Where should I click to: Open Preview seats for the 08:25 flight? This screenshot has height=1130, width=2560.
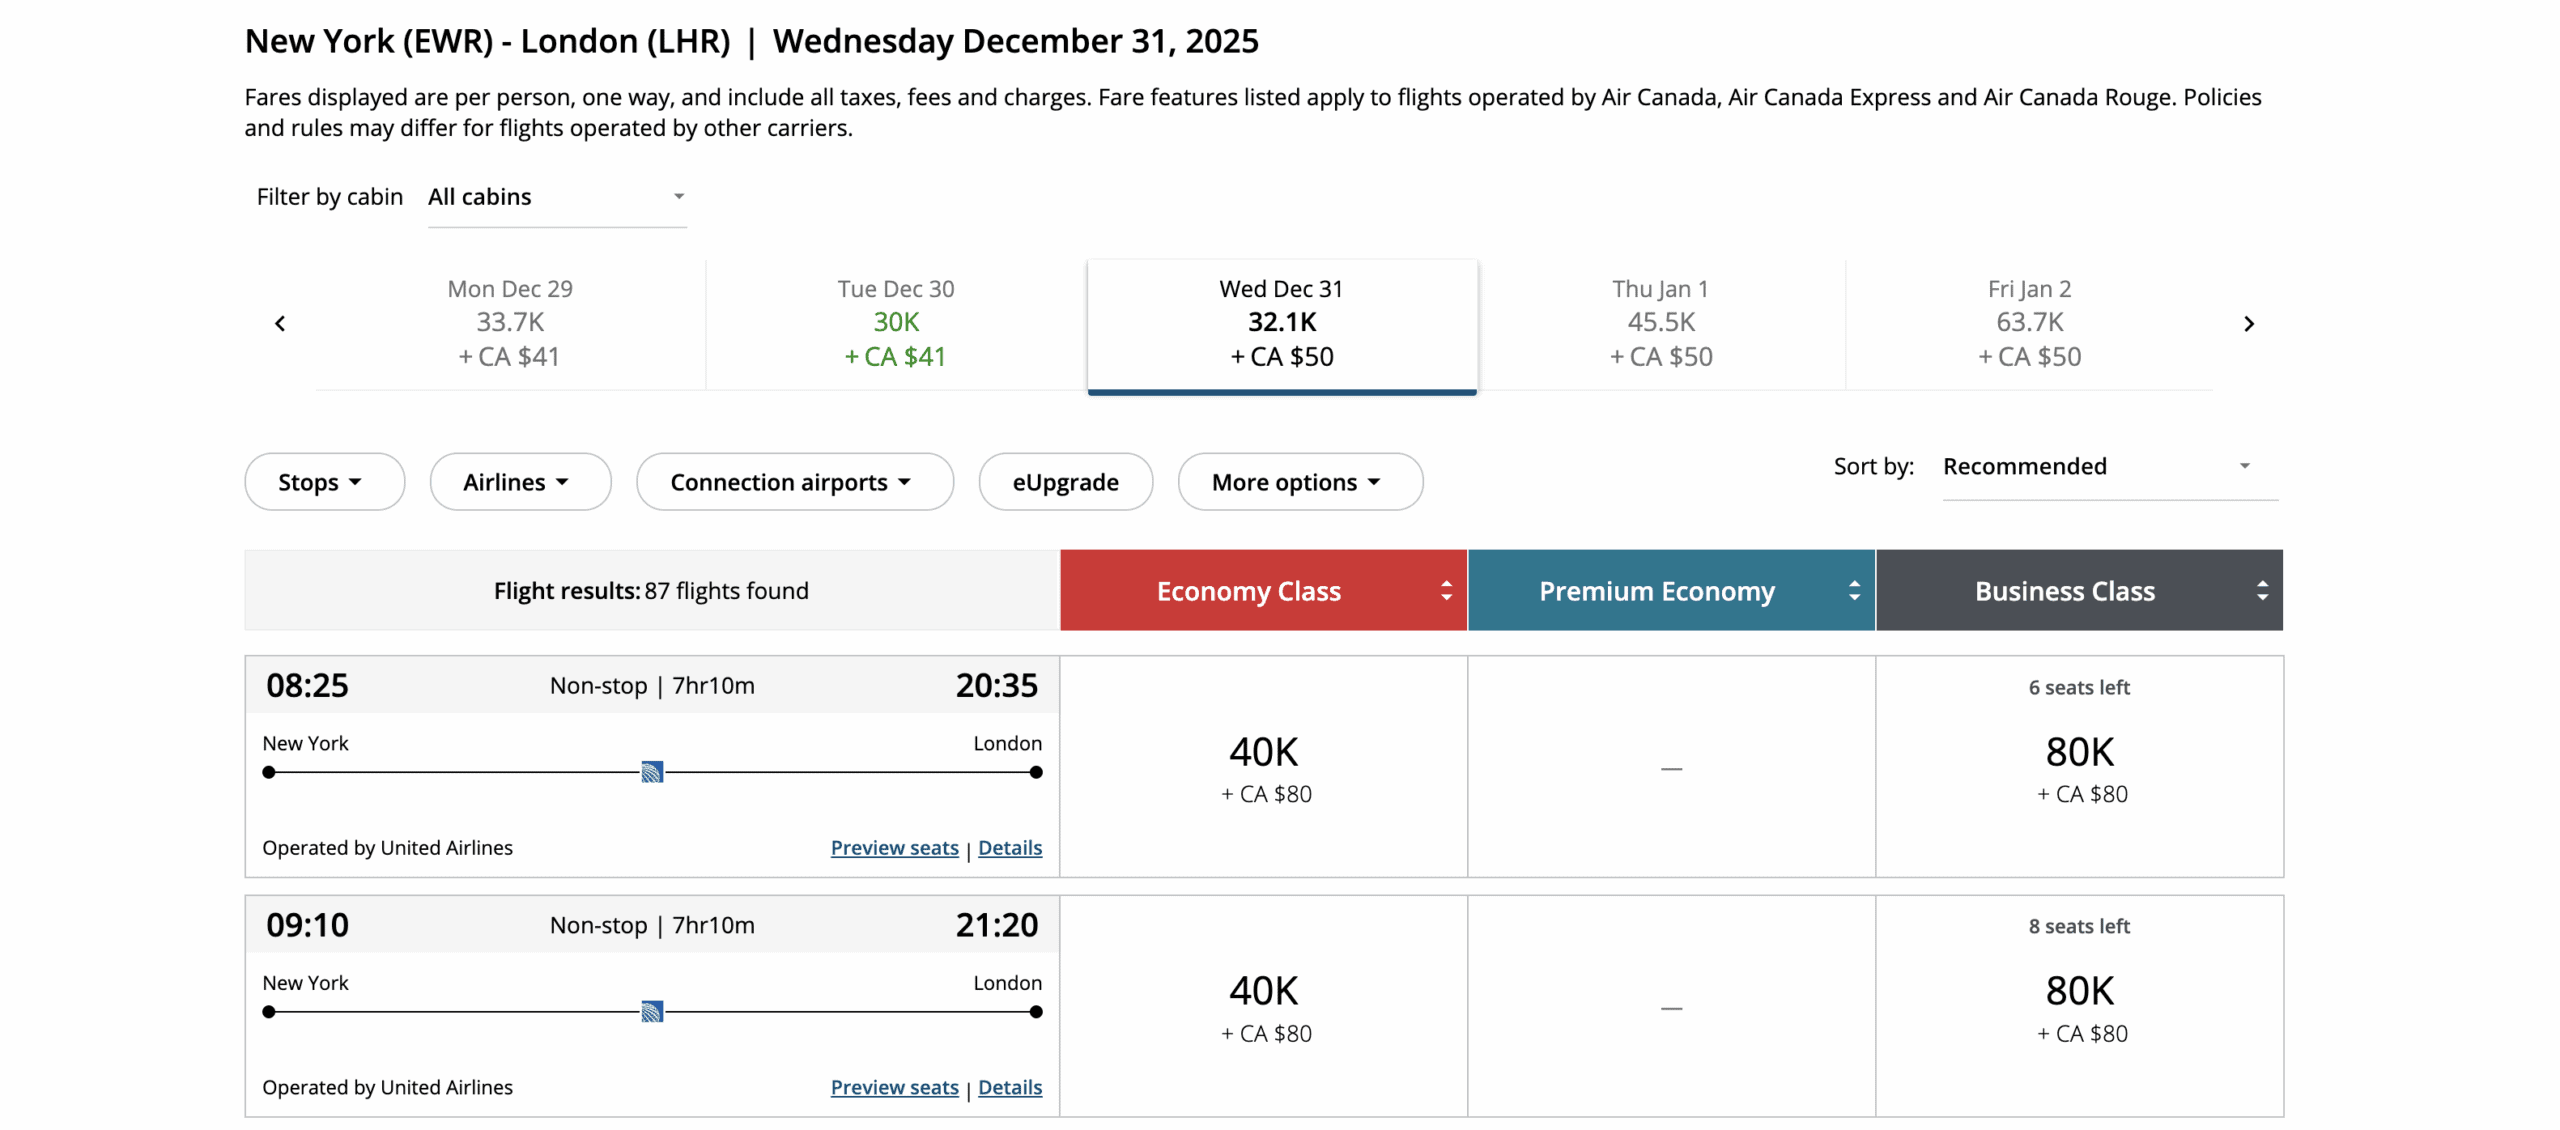click(894, 847)
